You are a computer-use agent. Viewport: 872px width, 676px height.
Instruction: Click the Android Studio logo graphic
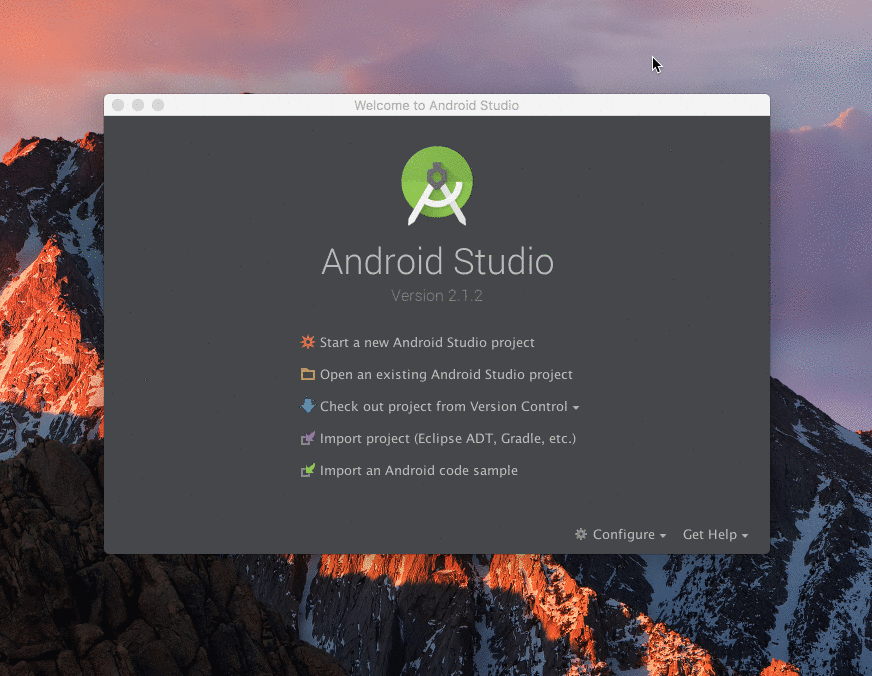point(437,185)
